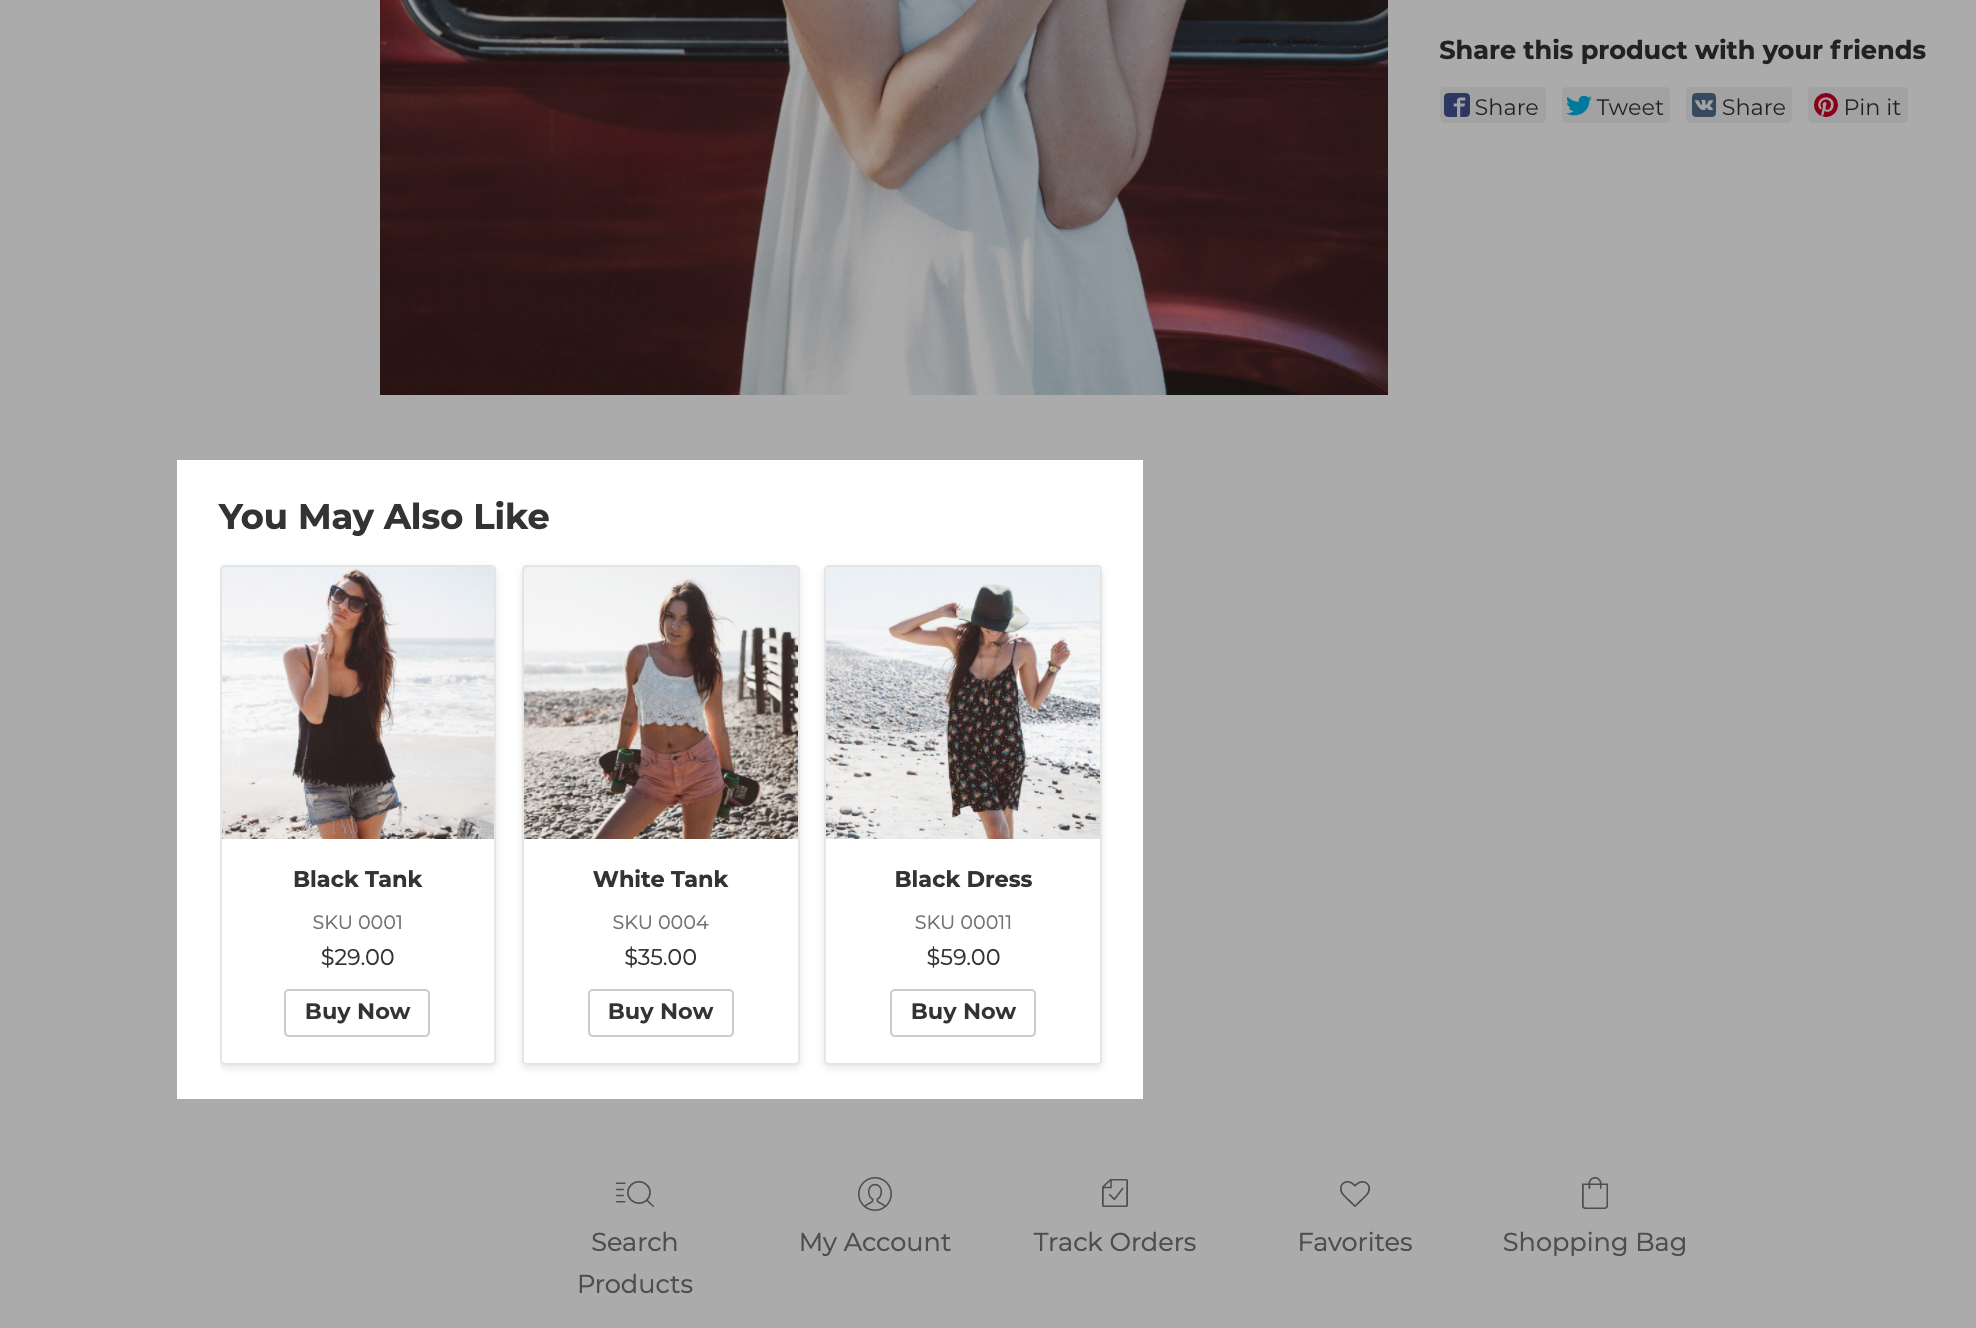Open the Black Tank product photo
The image size is (1976, 1328).
coord(358,702)
